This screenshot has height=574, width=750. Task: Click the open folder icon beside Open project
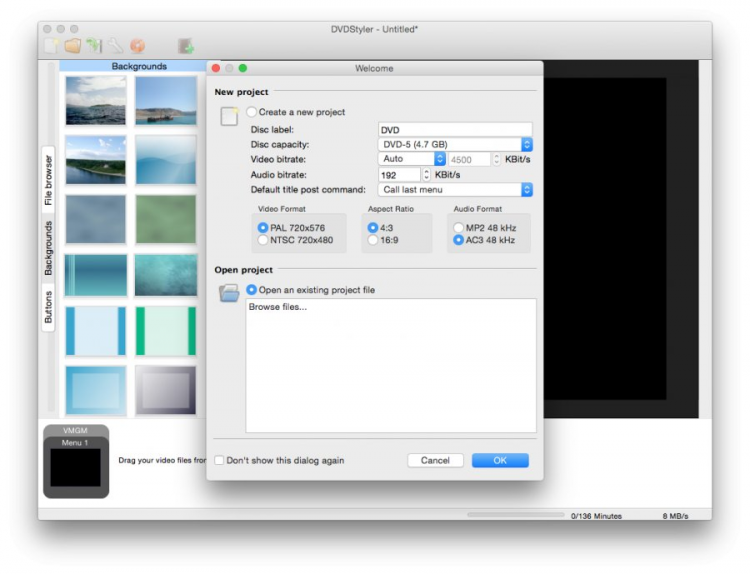click(x=229, y=293)
